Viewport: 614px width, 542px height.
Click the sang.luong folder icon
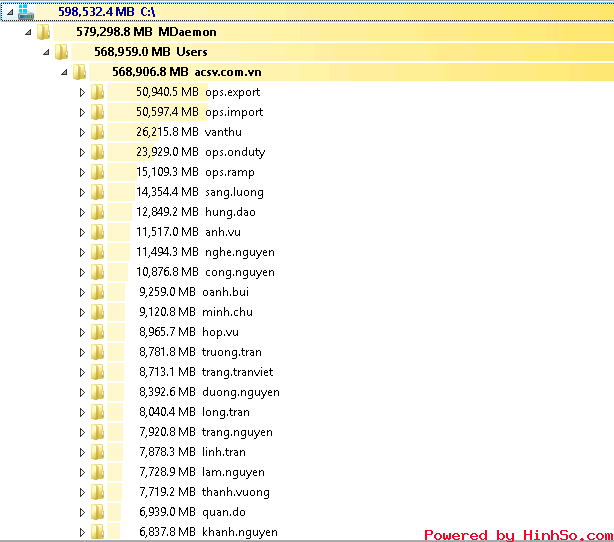(x=98, y=192)
